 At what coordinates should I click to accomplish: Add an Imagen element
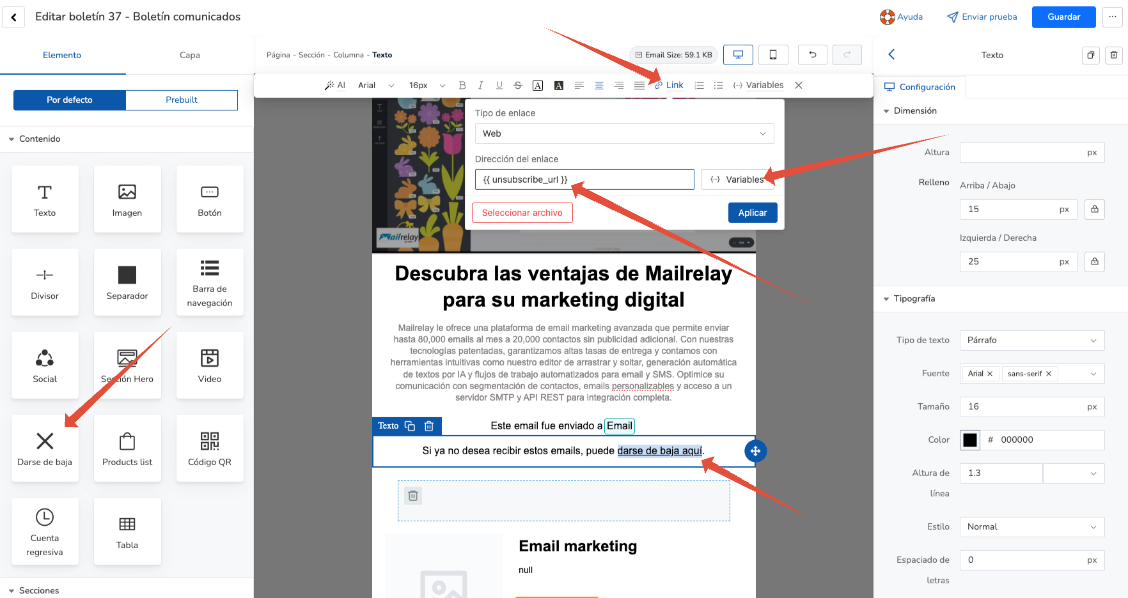tap(127, 199)
